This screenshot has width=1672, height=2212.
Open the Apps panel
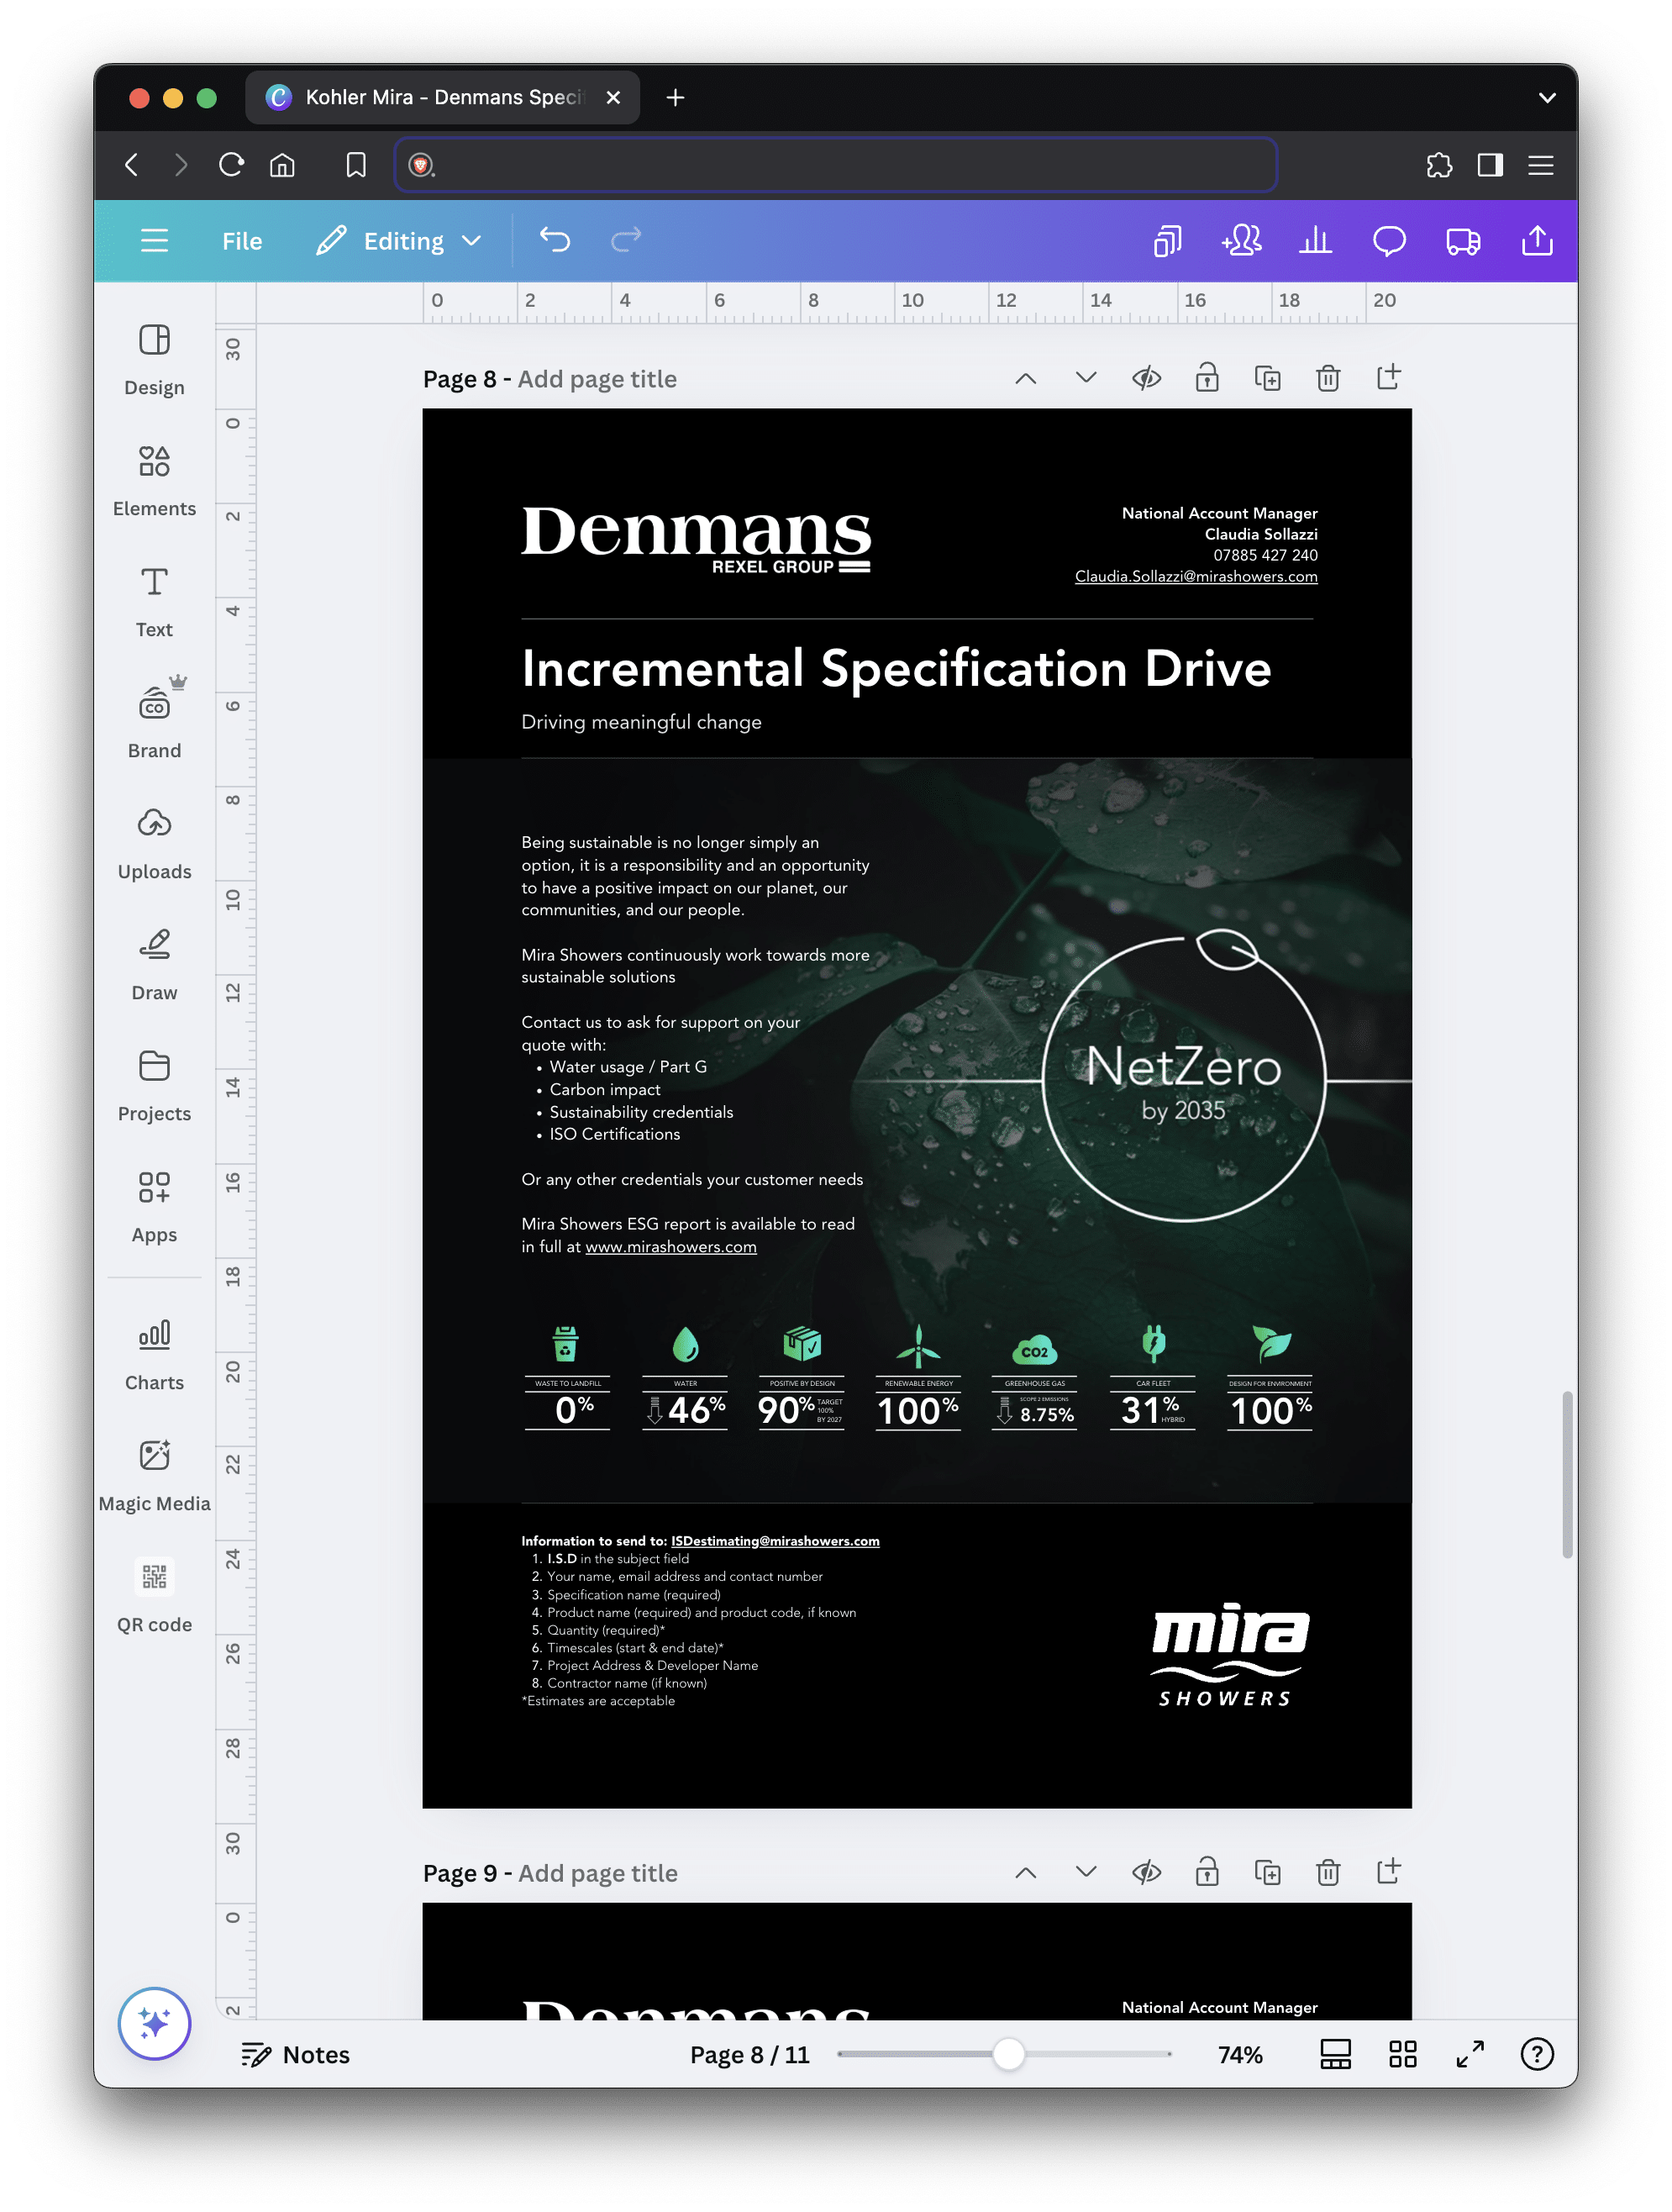[x=154, y=1207]
